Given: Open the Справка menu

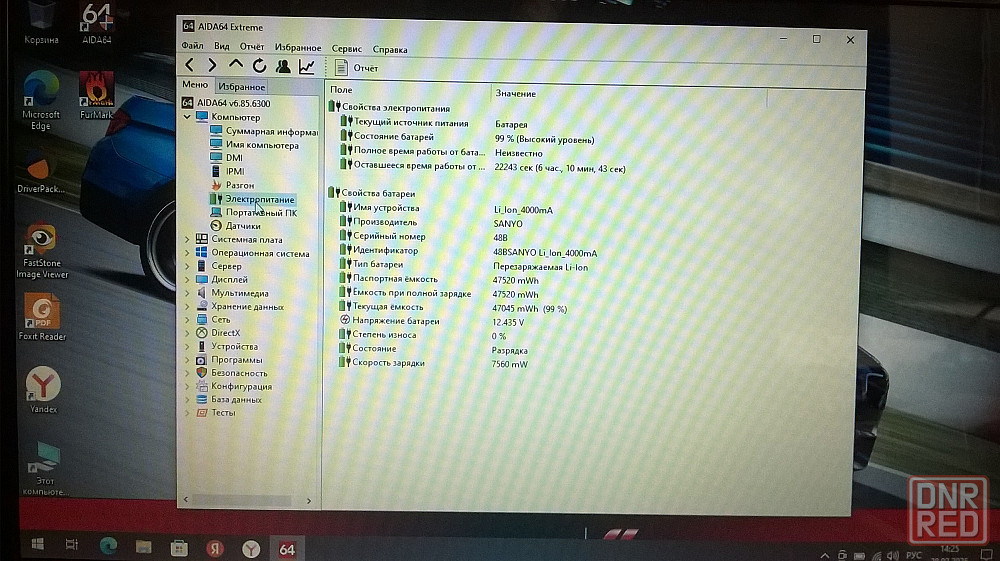Looking at the screenshot, I should 390,49.
